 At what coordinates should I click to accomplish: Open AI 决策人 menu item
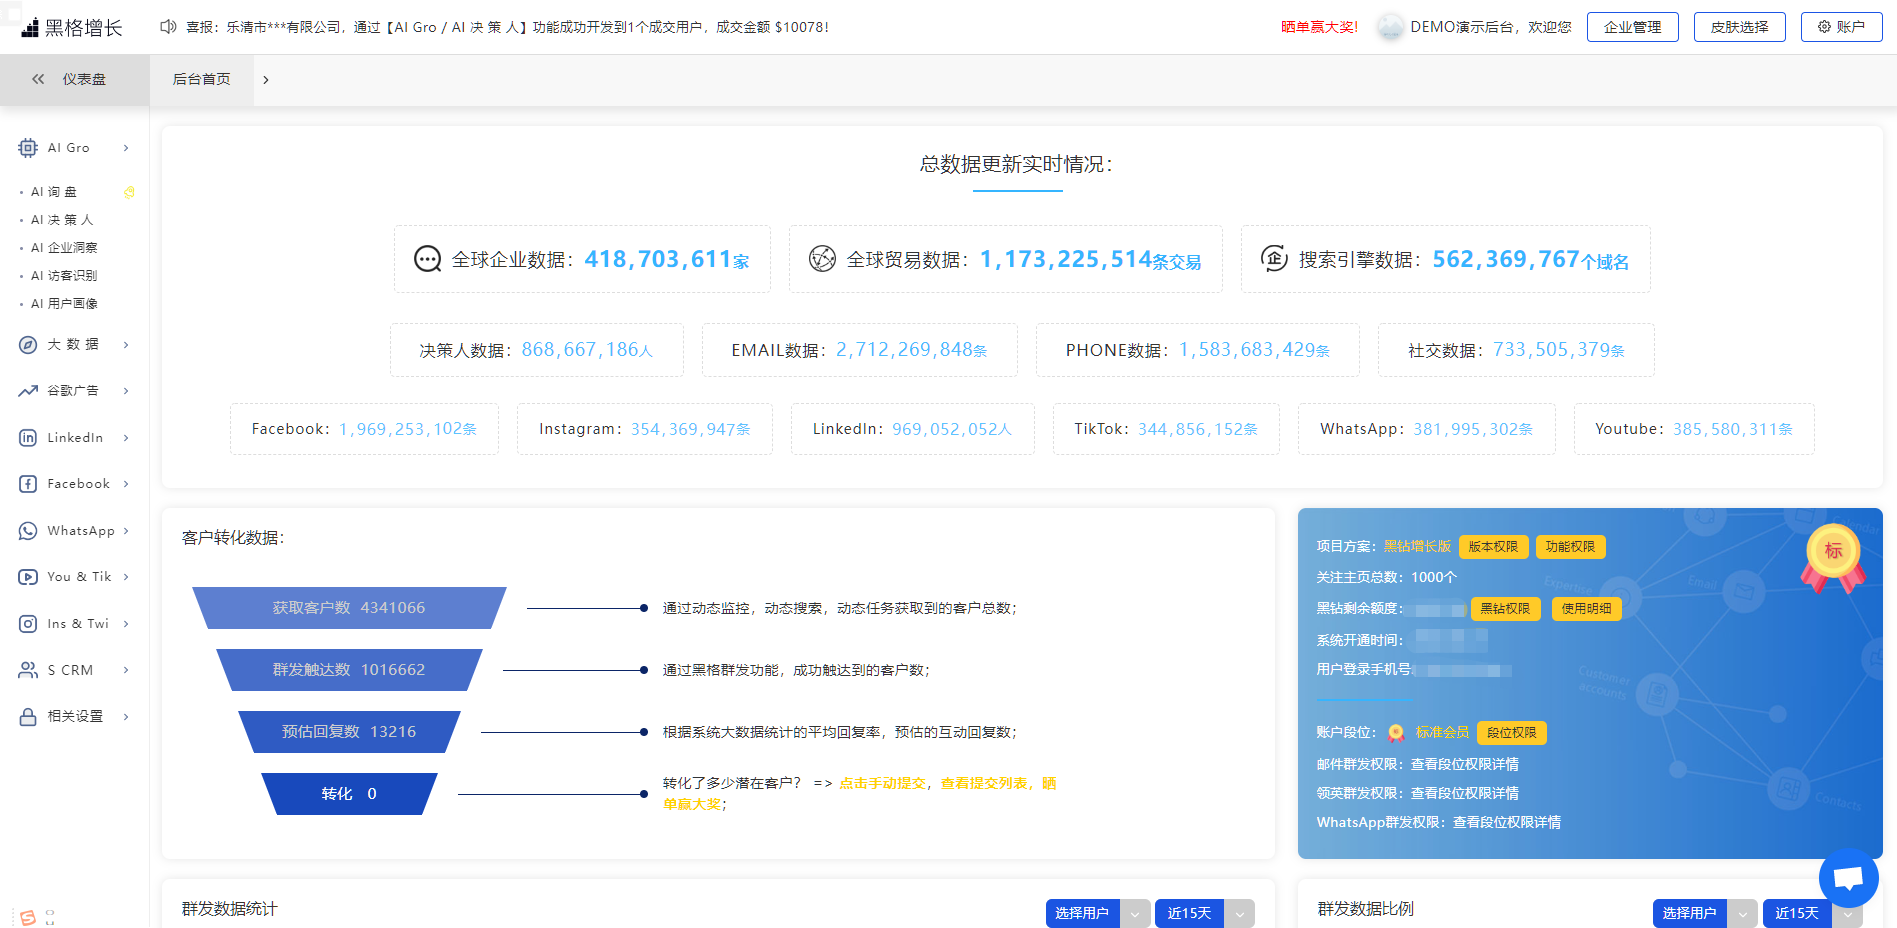click(62, 220)
